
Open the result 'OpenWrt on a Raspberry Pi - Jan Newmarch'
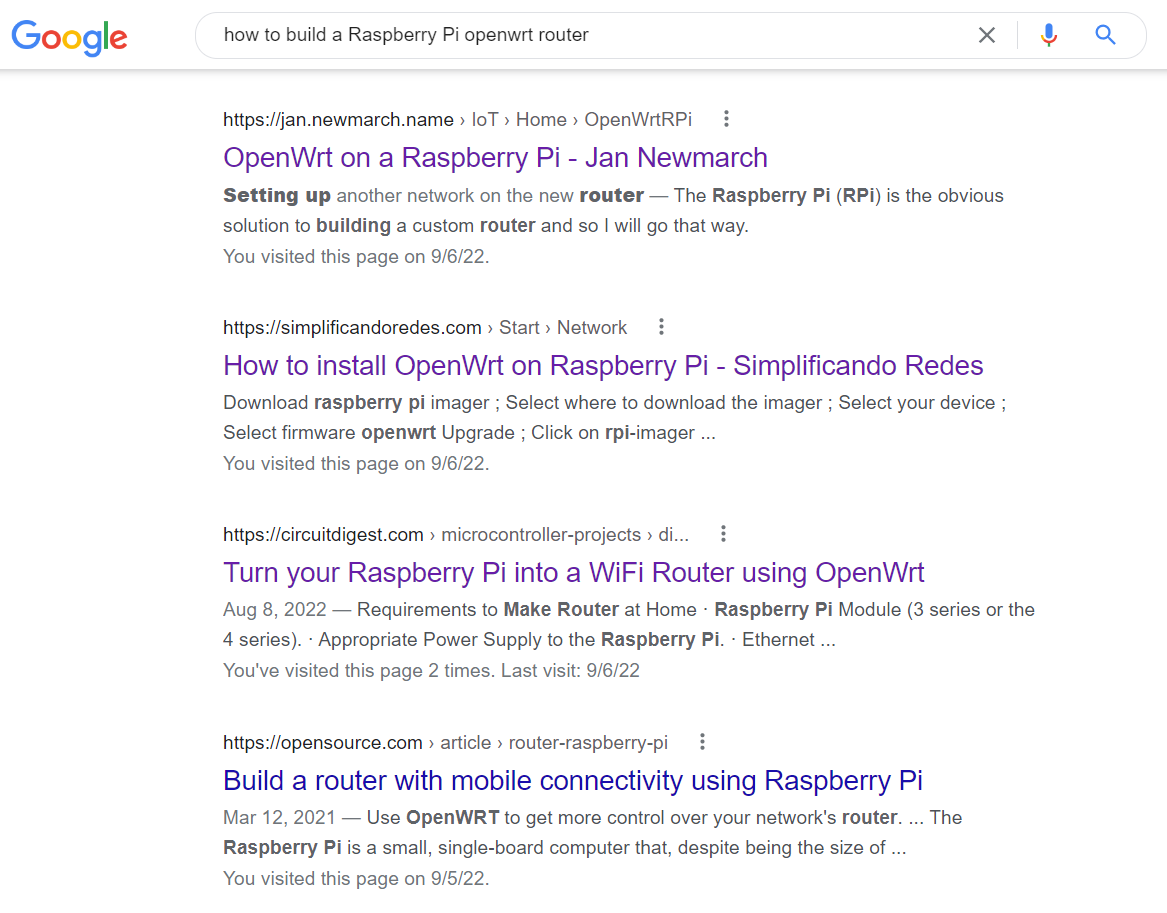click(x=495, y=157)
